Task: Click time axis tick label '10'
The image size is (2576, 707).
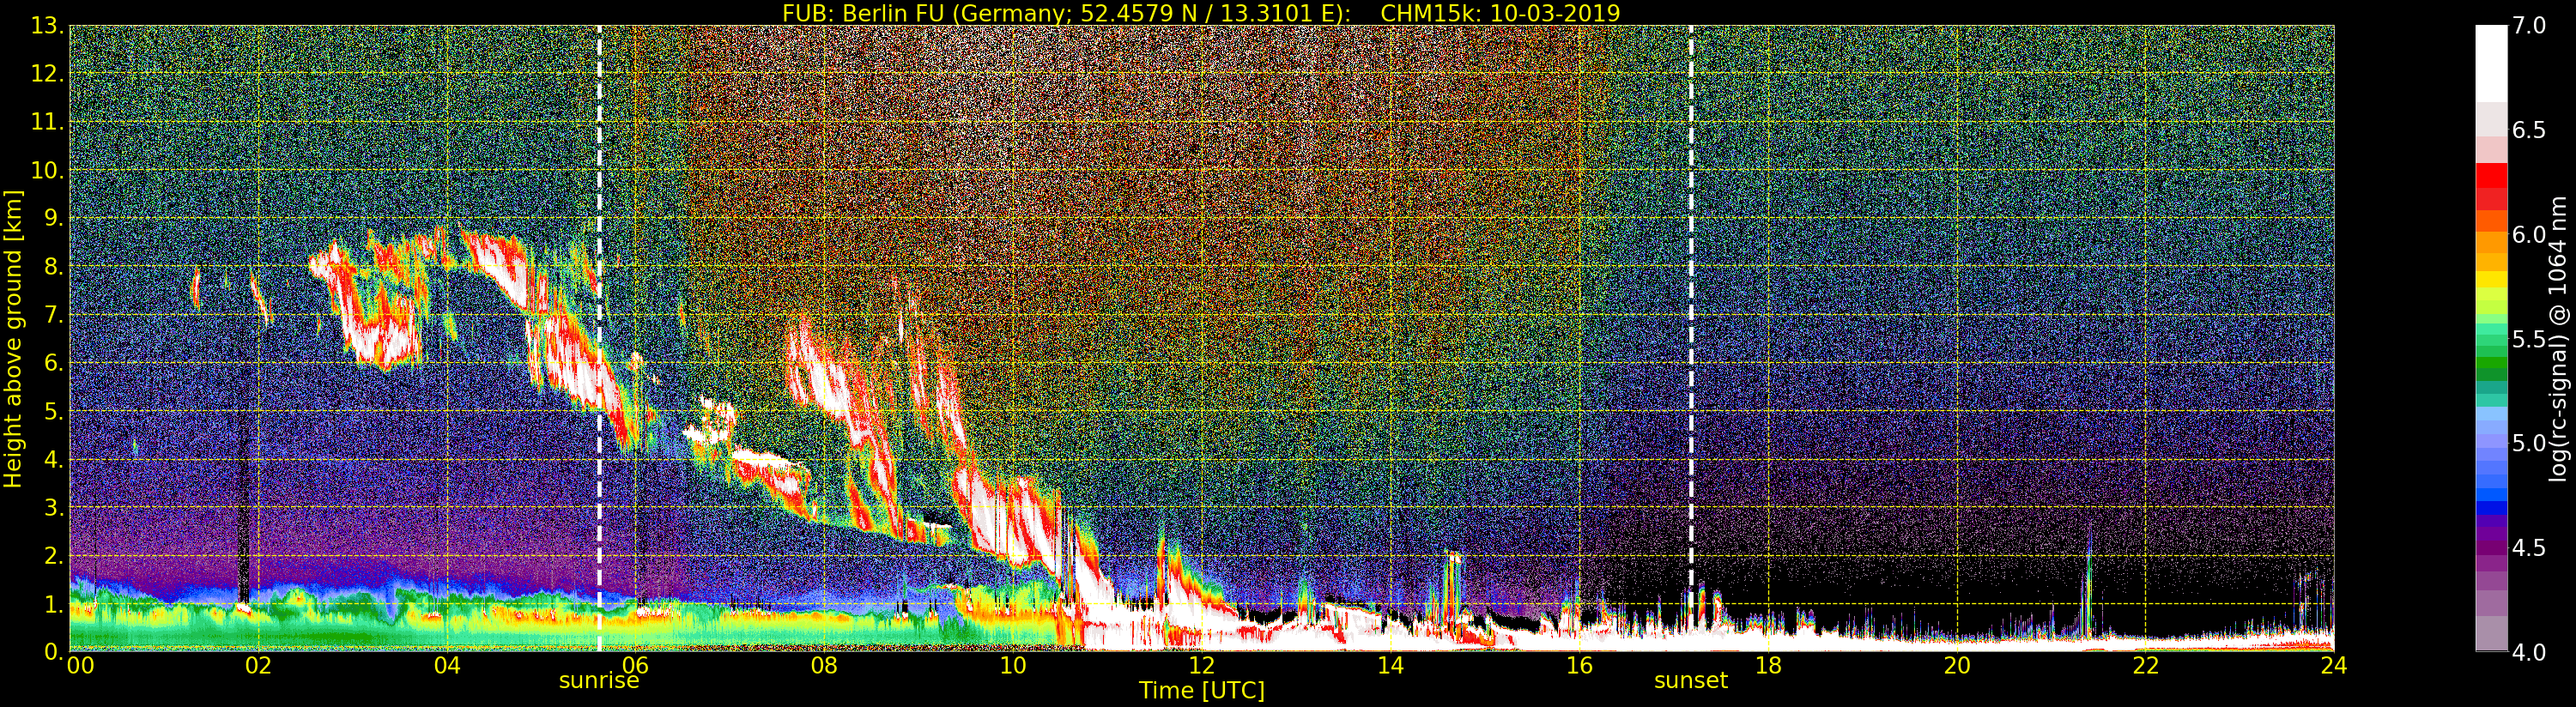Action: (x=1013, y=666)
